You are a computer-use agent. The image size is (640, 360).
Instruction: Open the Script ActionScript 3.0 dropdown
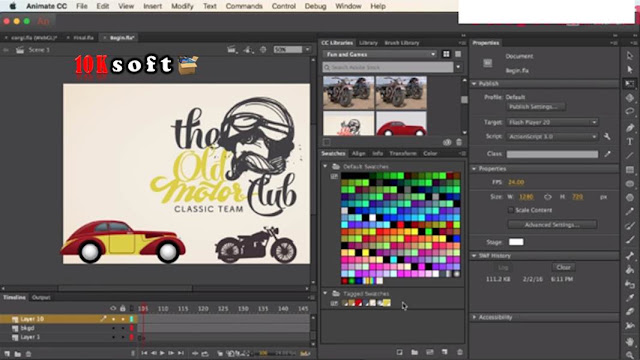coord(553,137)
